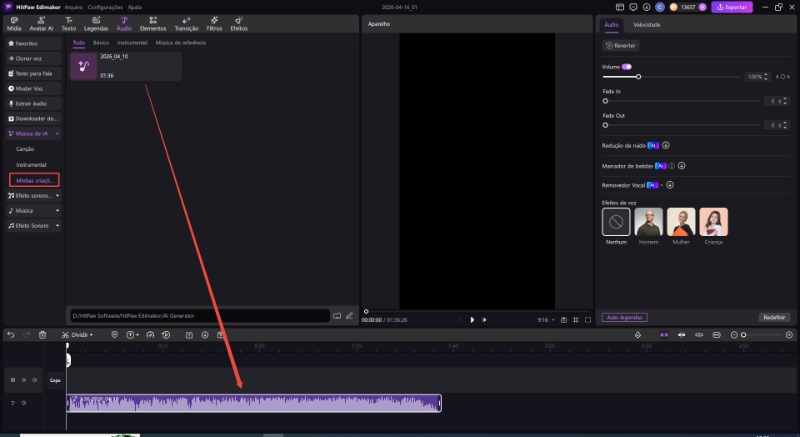This screenshot has height=437, width=800.
Task: Add a Volume keyframe diamond
Action: [x=783, y=77]
